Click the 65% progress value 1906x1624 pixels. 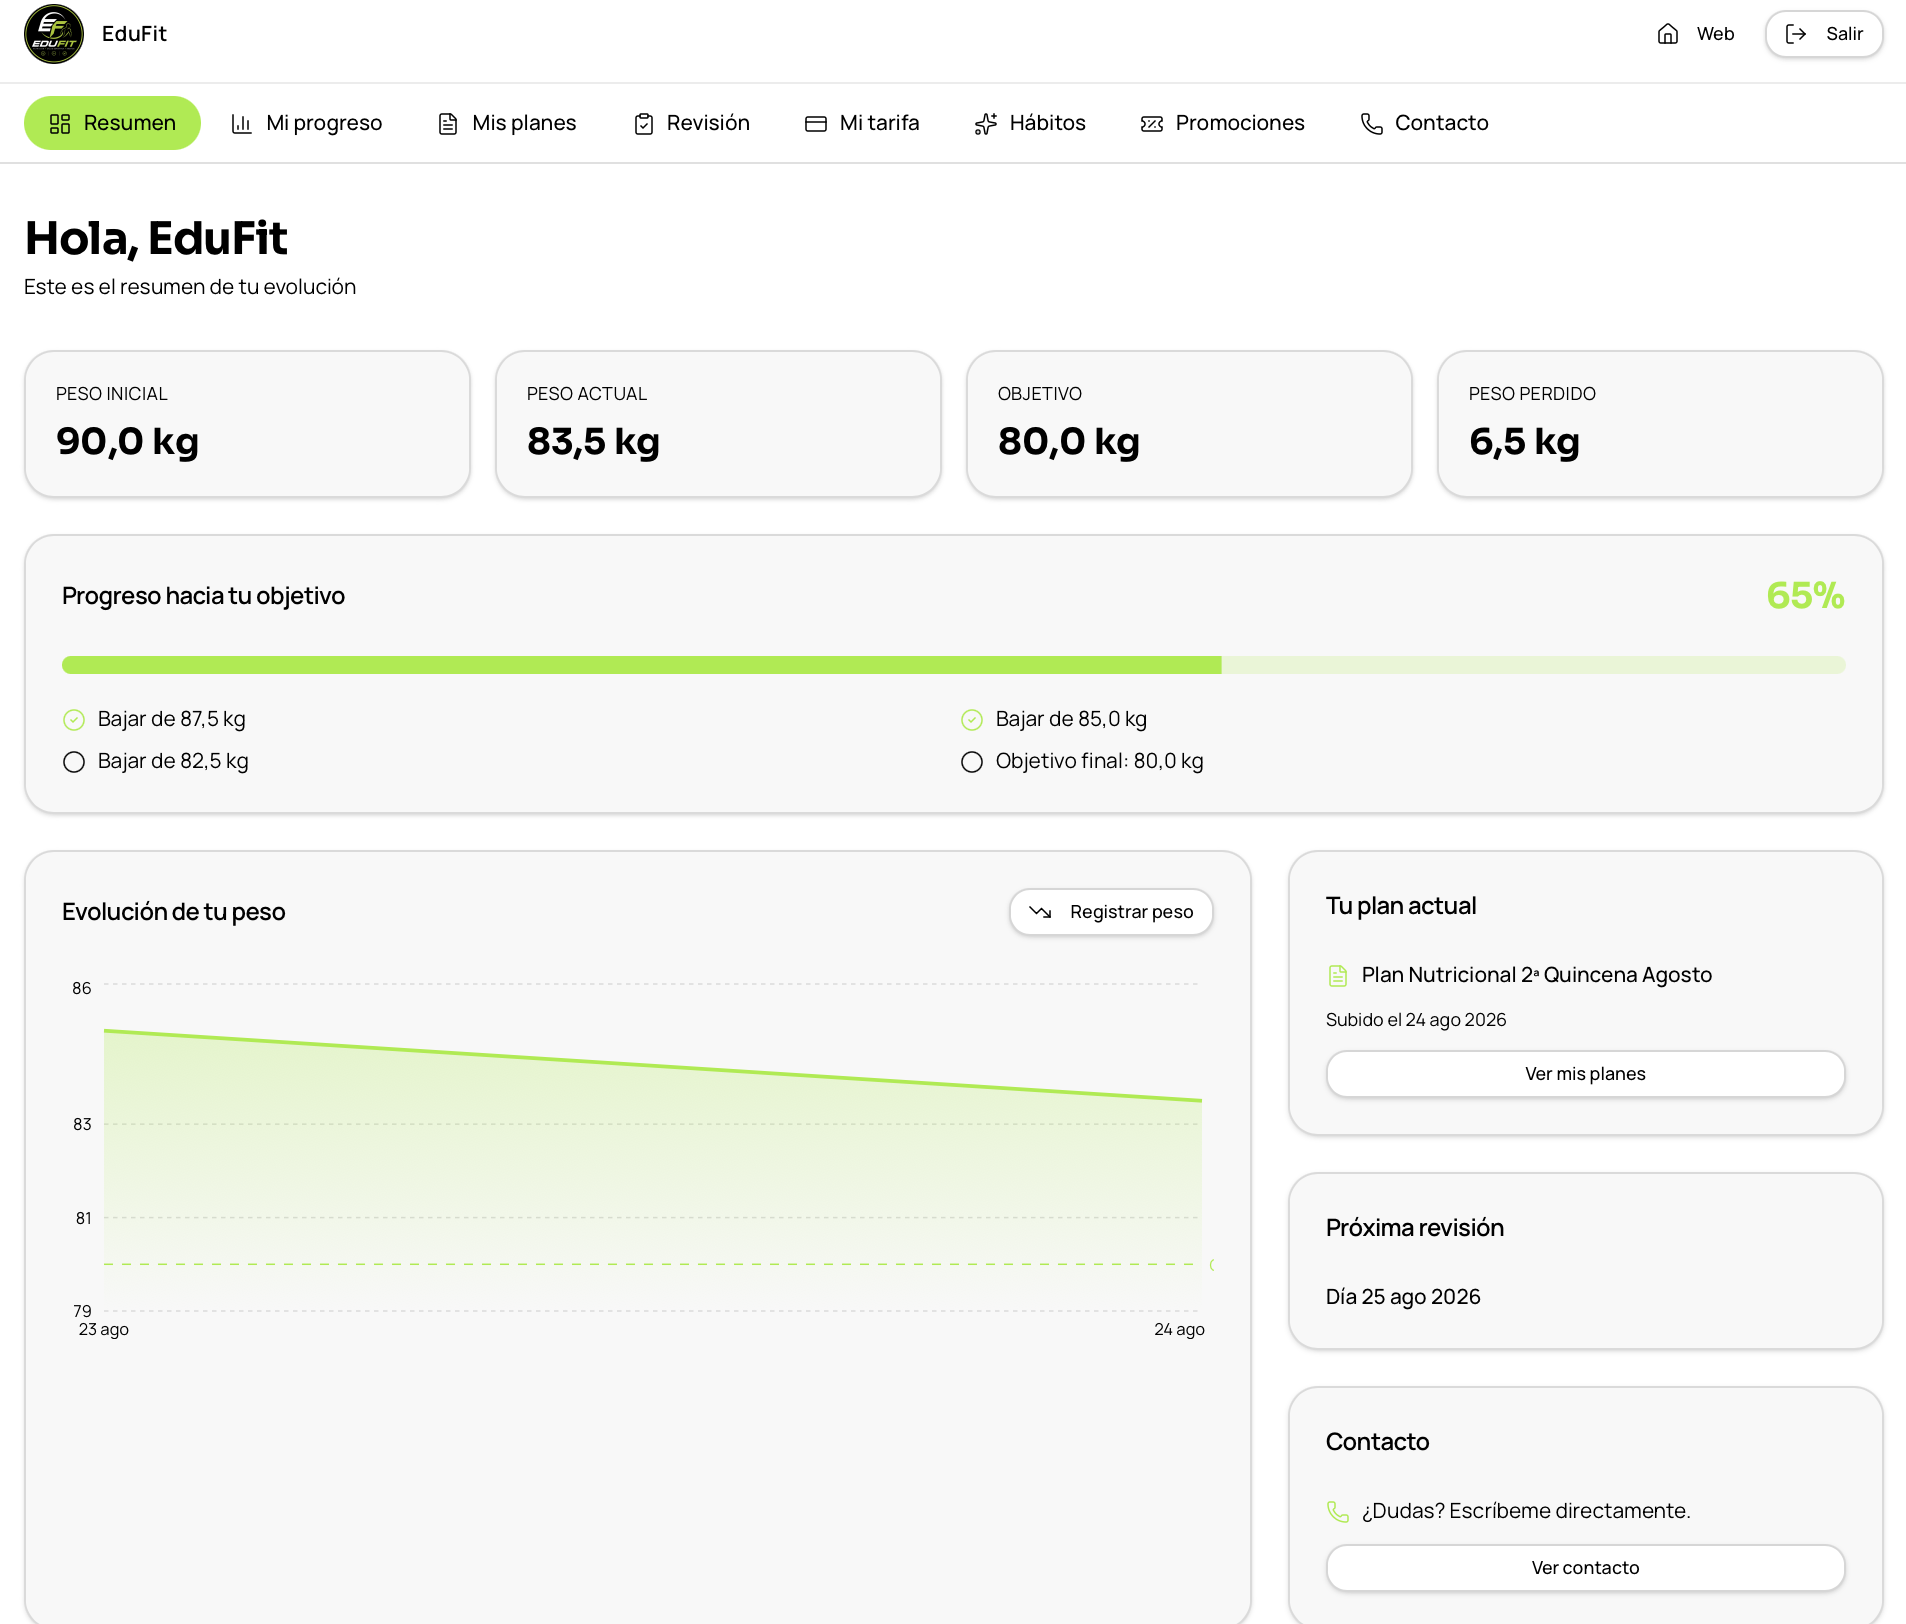point(1805,596)
